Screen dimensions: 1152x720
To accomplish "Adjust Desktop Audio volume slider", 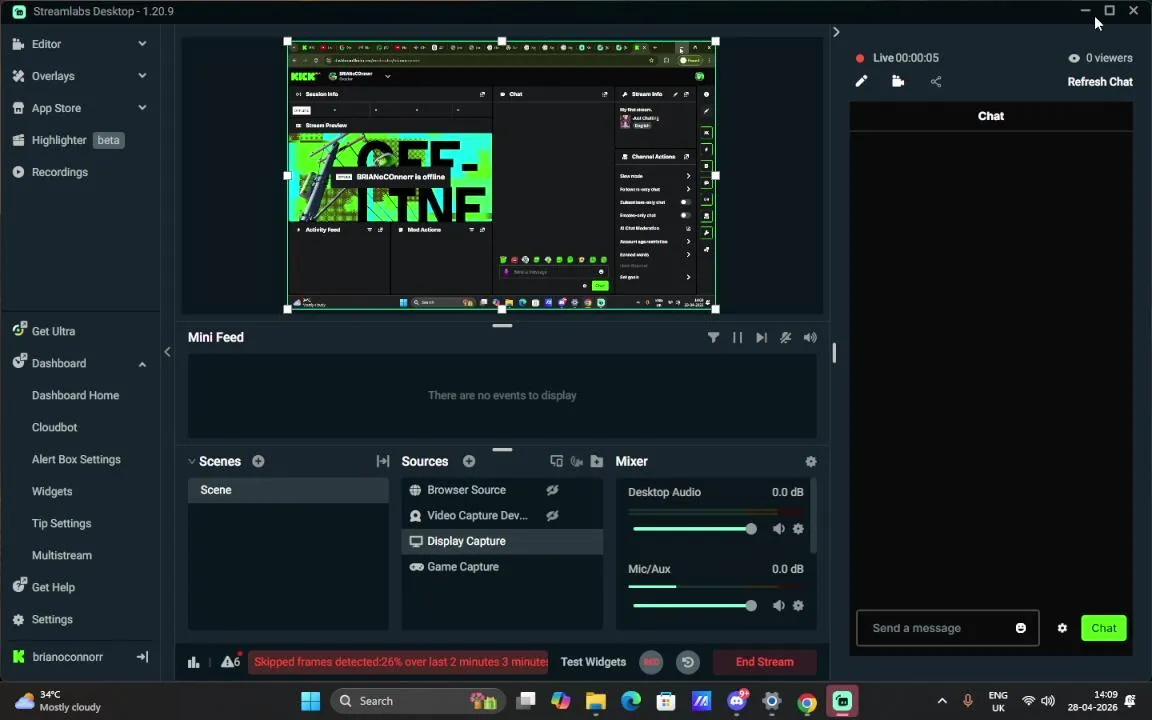I will point(692,529).
